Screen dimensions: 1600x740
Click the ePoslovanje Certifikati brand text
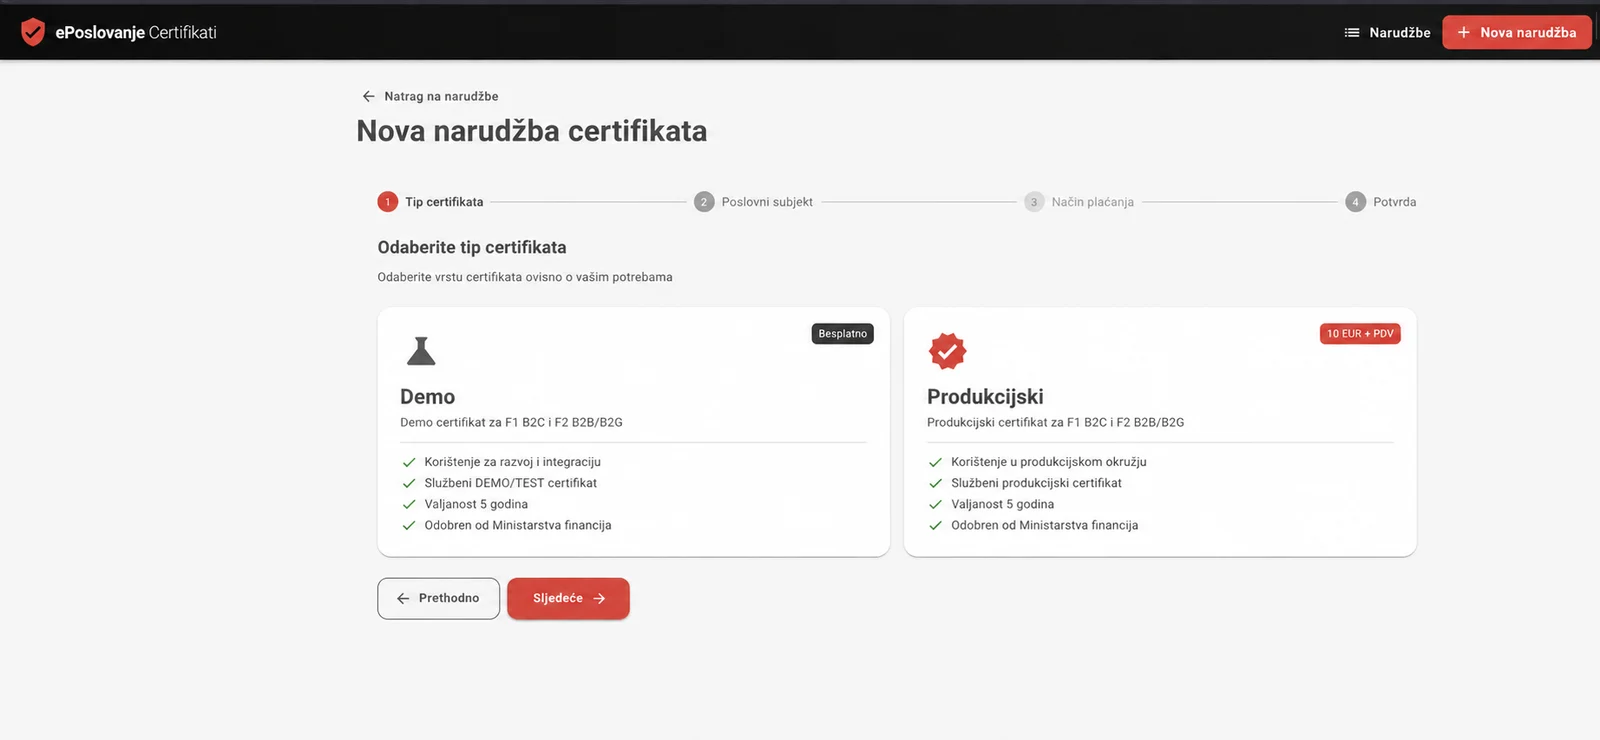tap(136, 32)
